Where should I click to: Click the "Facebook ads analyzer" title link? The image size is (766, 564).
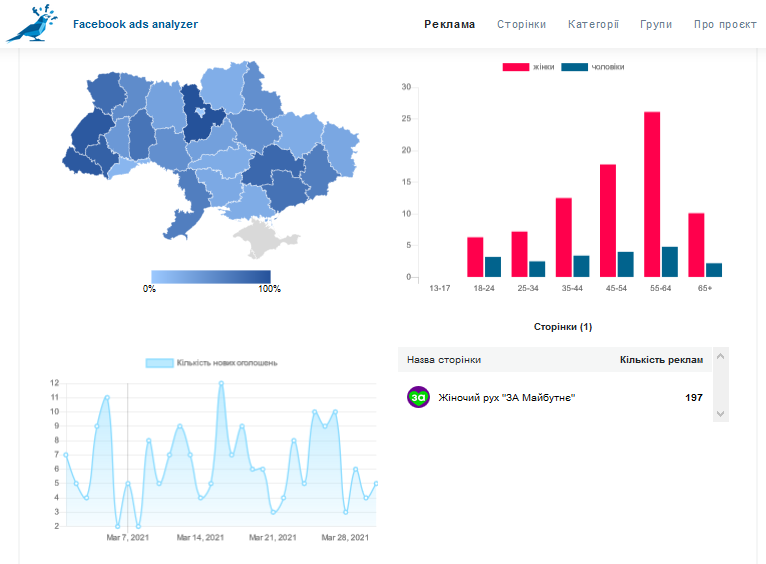135,24
